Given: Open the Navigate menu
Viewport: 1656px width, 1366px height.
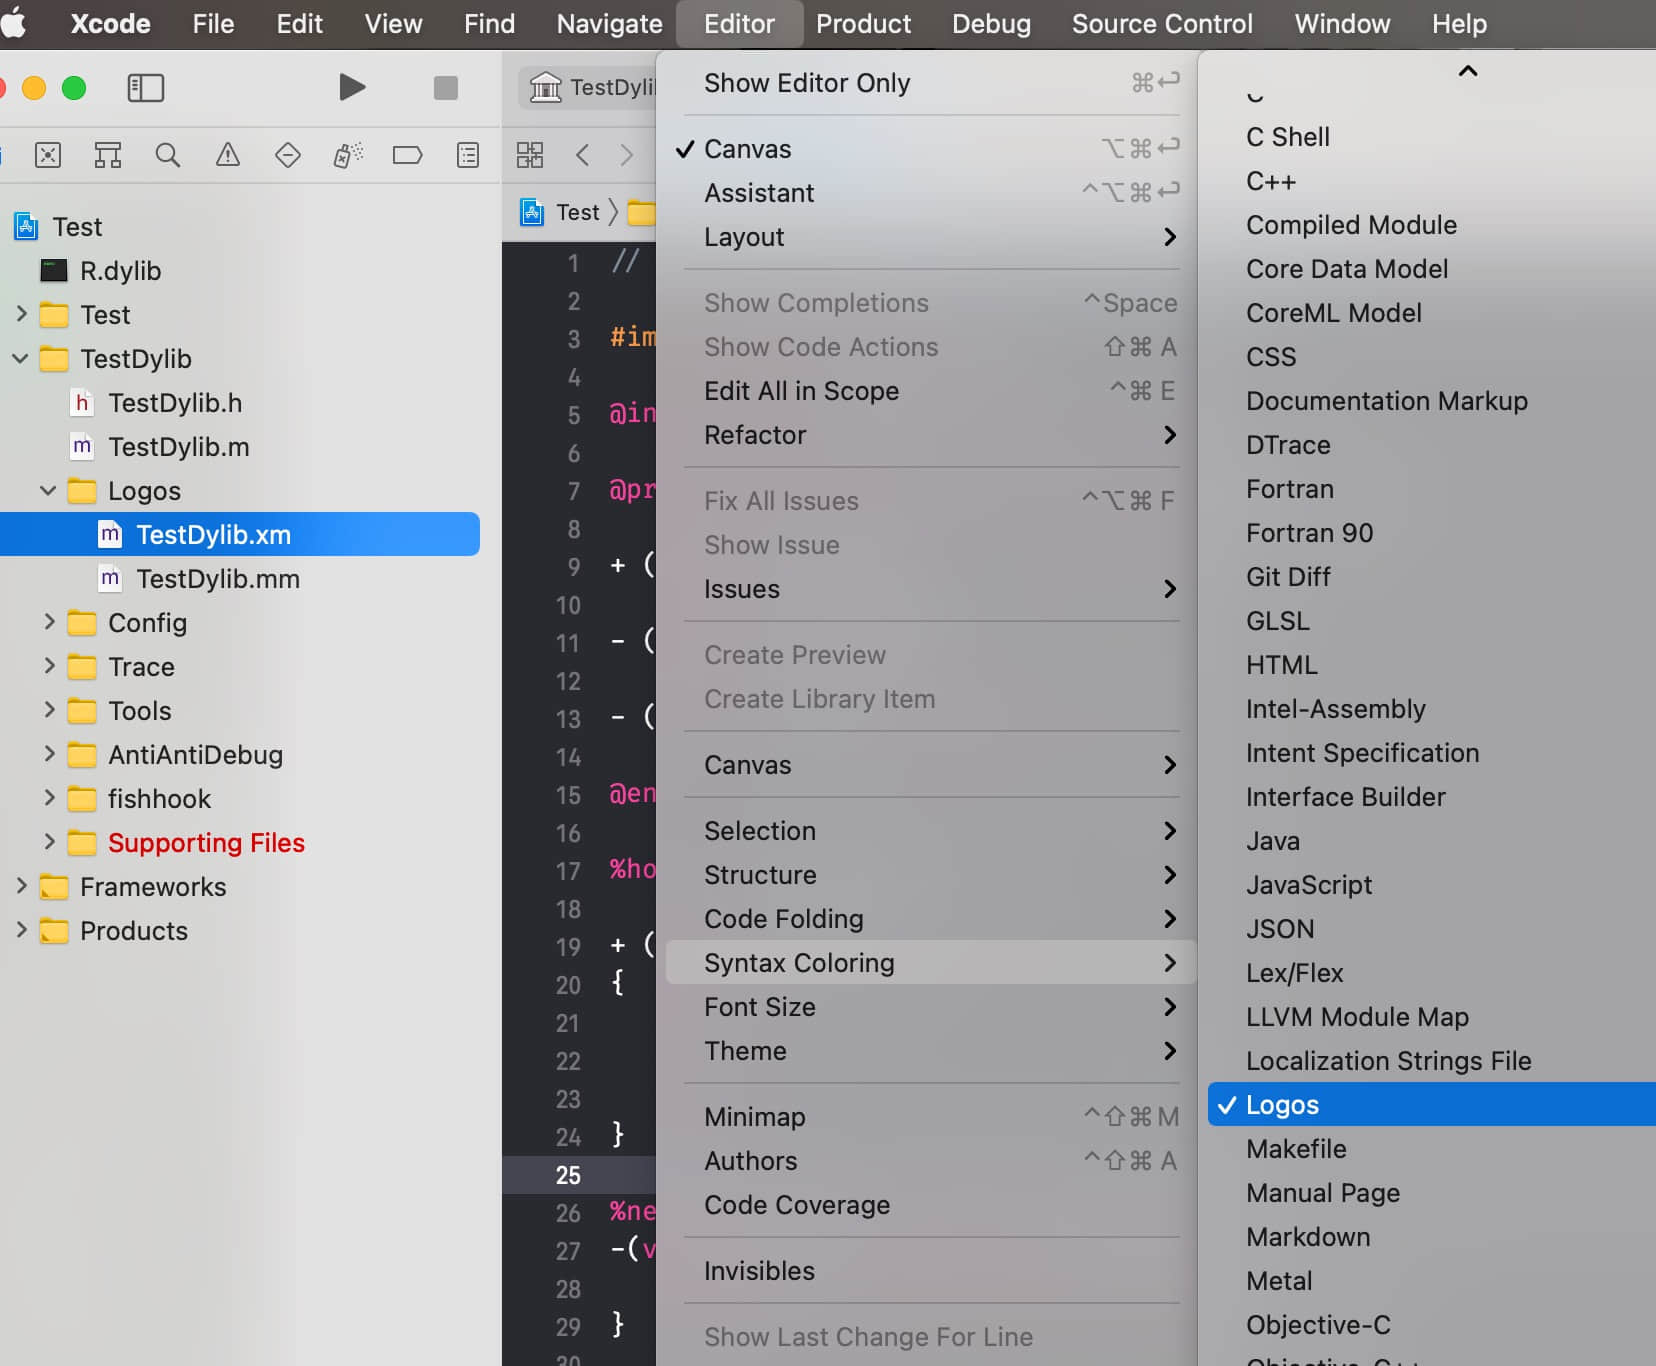Looking at the screenshot, I should coord(609,23).
